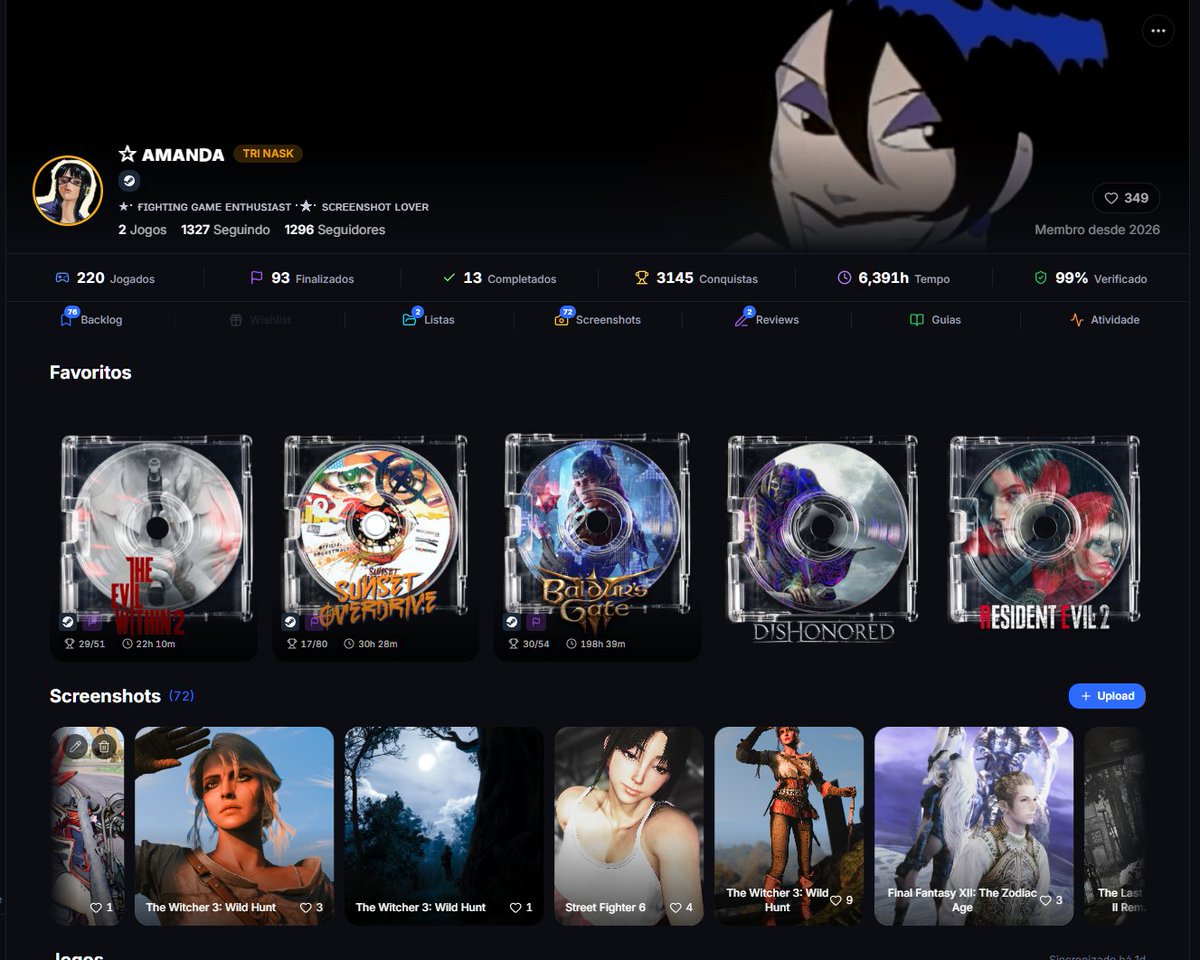Click the Upload button
This screenshot has height=960, width=1200.
click(x=1107, y=696)
